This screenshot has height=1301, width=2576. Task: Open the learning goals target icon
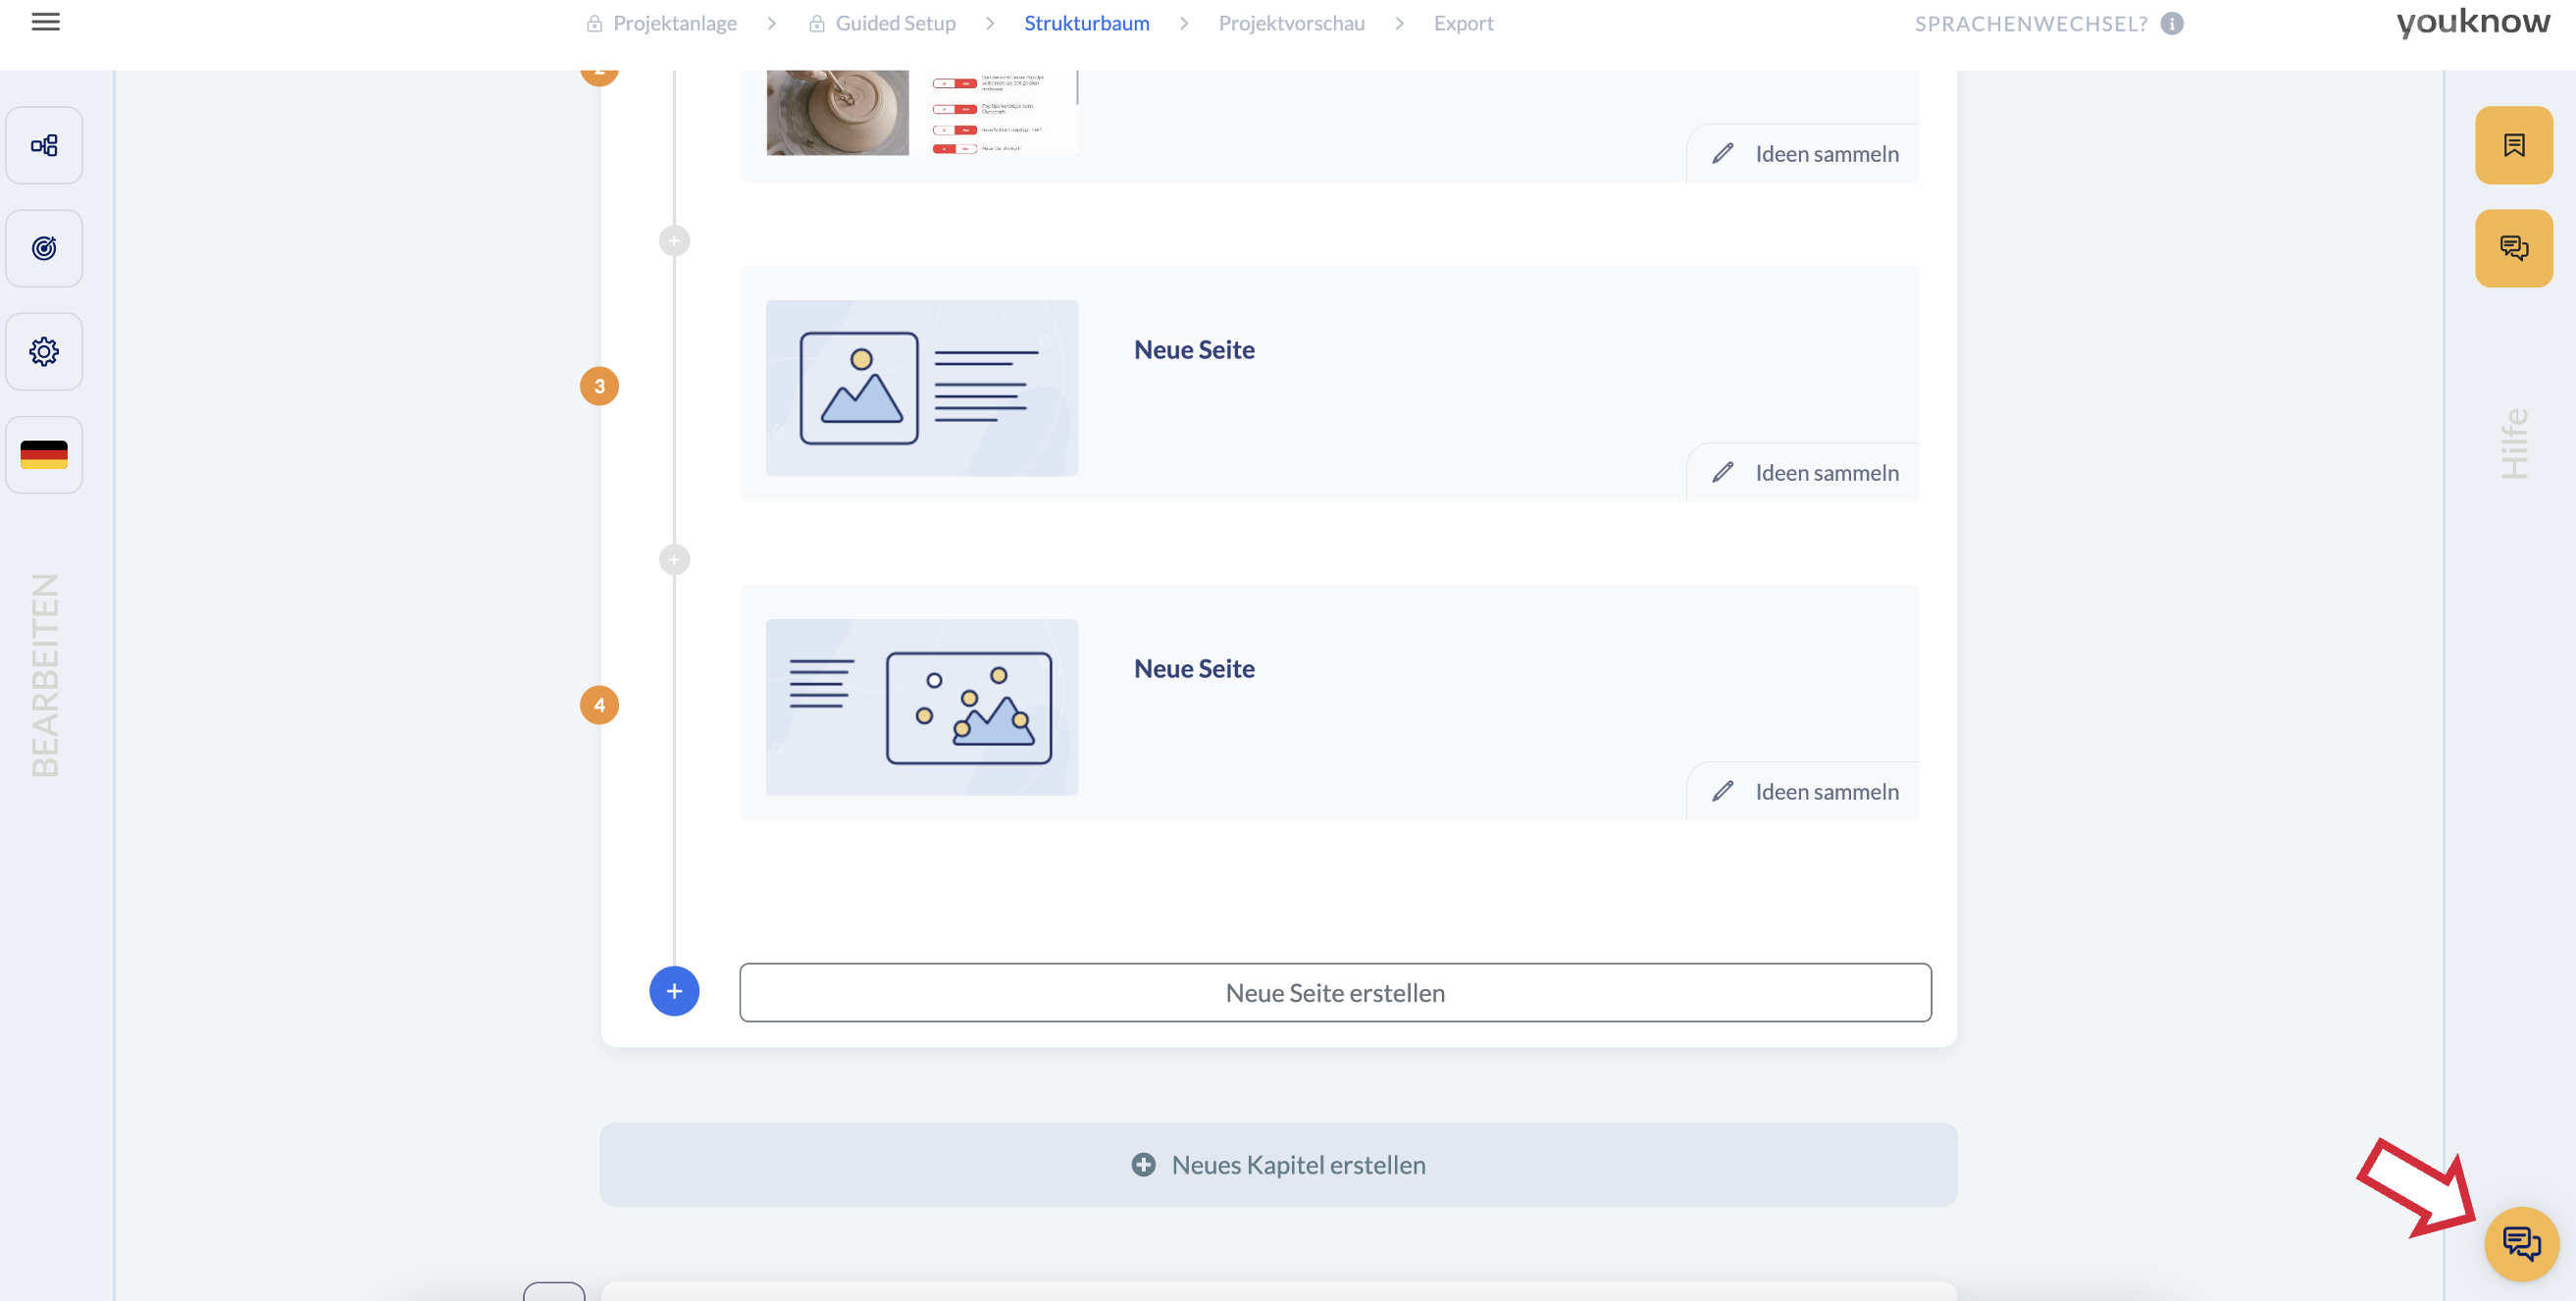click(44, 248)
